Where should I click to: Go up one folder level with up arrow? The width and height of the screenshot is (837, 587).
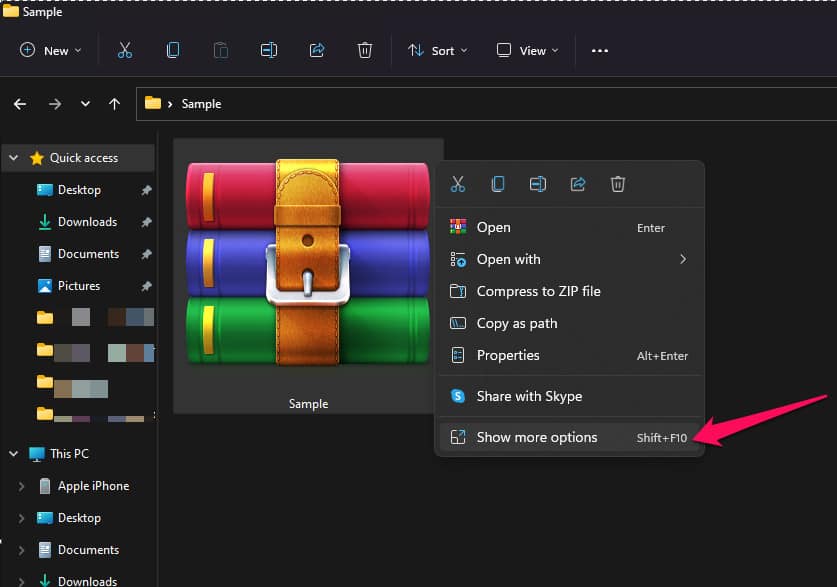pos(114,104)
